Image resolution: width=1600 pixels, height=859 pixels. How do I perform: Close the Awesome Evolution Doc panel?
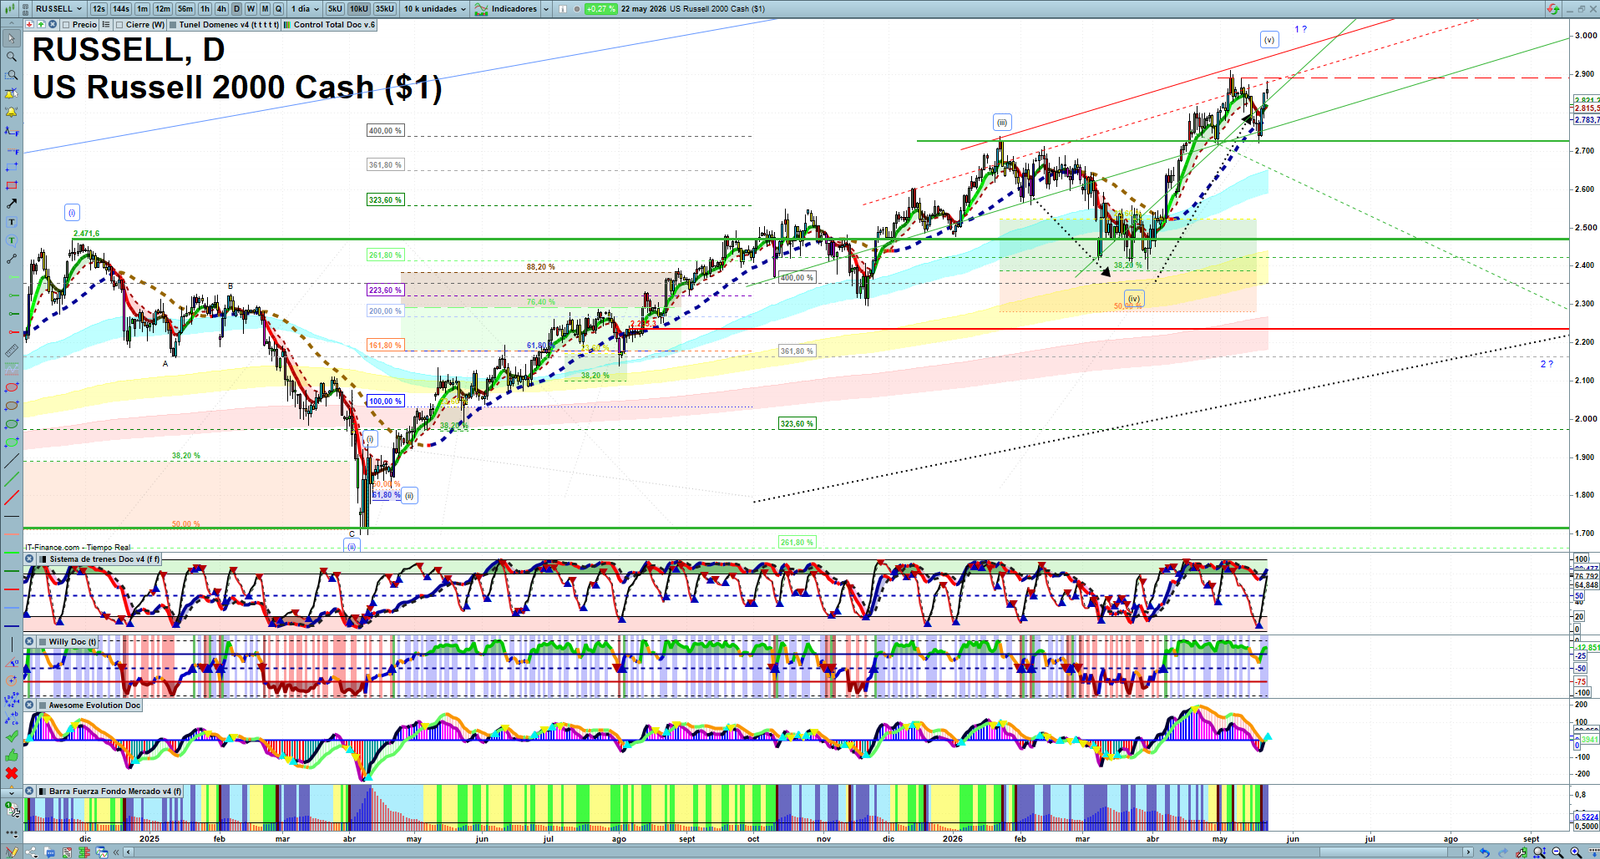[x=29, y=705]
